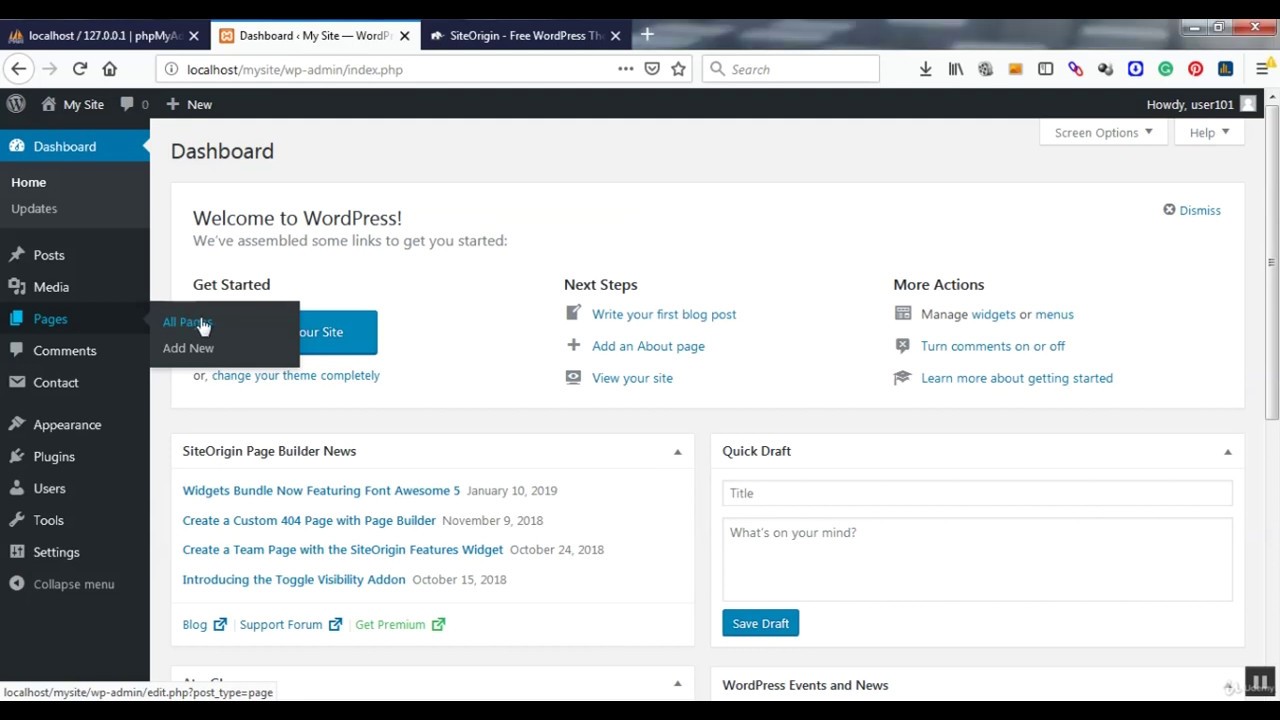This screenshot has width=1280, height=720.
Task: Click Turn comments on or off
Action: click(x=993, y=346)
